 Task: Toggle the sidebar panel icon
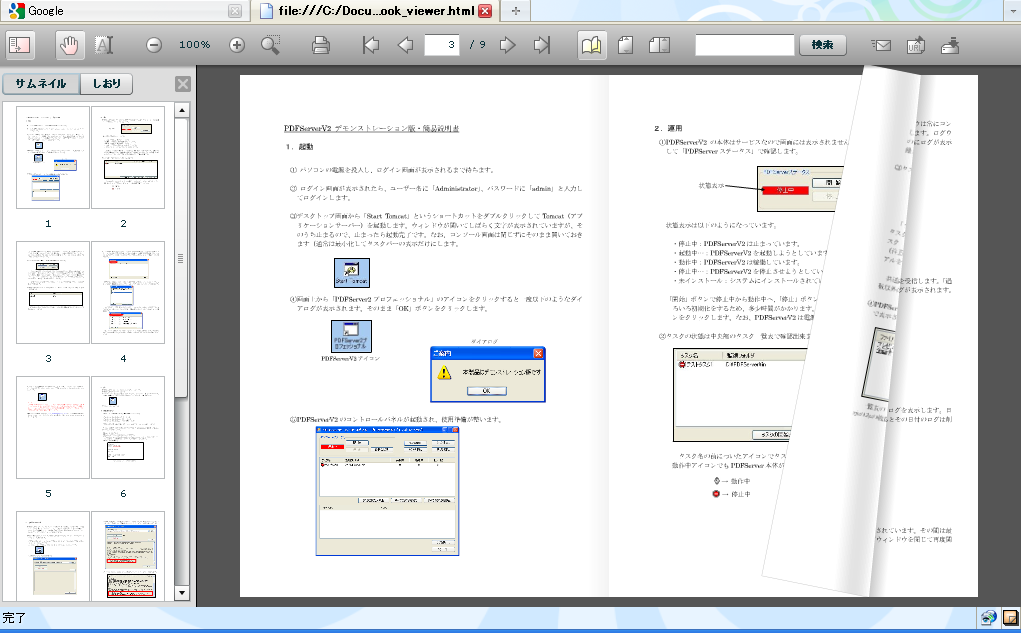click(19, 45)
